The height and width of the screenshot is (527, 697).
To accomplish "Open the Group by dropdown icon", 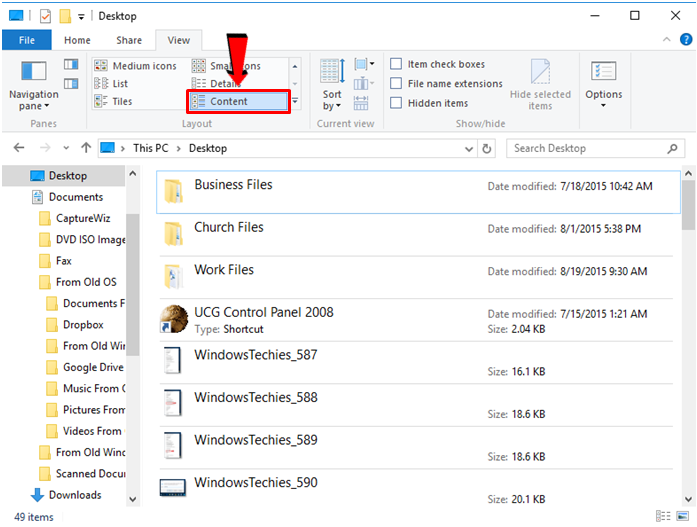I will tap(364, 64).
